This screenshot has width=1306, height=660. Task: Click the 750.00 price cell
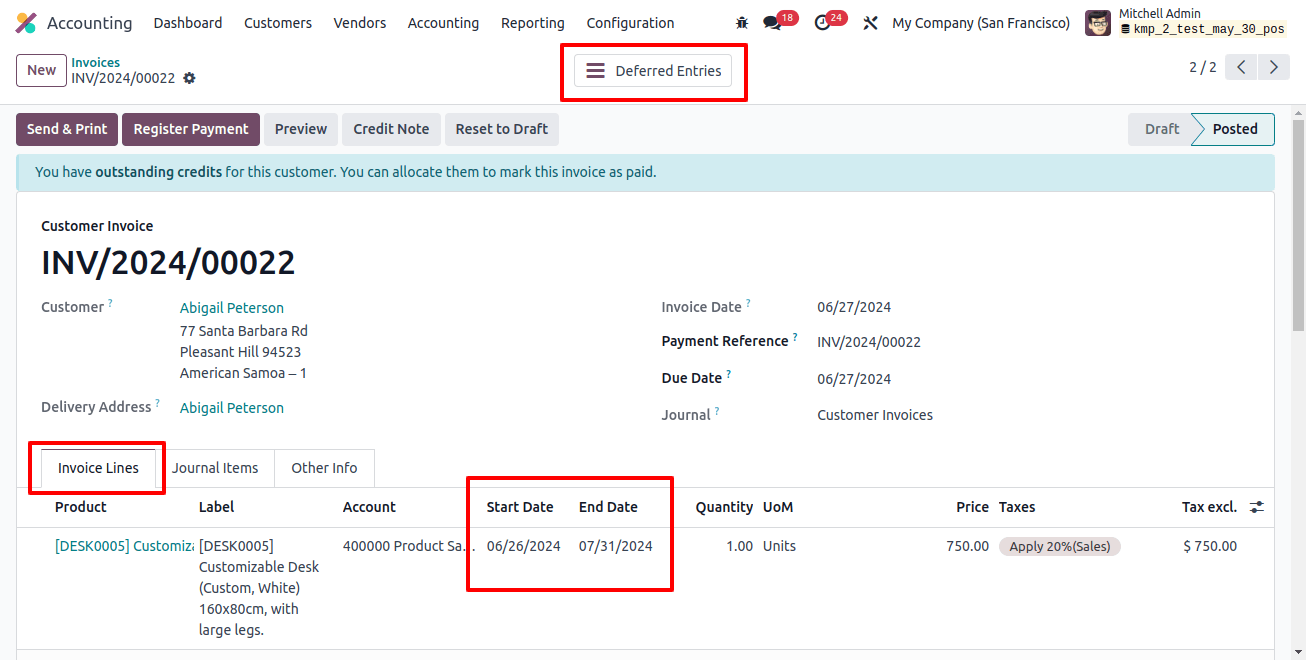tap(967, 546)
